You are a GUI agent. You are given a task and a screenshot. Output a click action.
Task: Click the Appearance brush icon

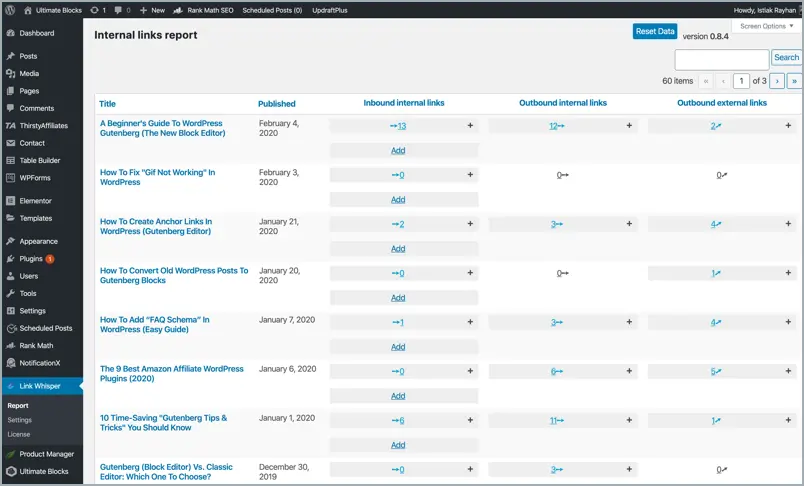10,241
